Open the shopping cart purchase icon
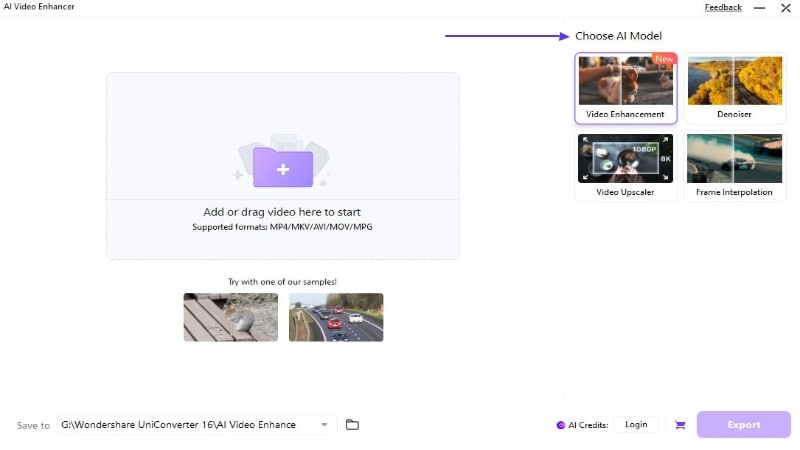Viewport: 800px width, 450px height. coord(680,424)
